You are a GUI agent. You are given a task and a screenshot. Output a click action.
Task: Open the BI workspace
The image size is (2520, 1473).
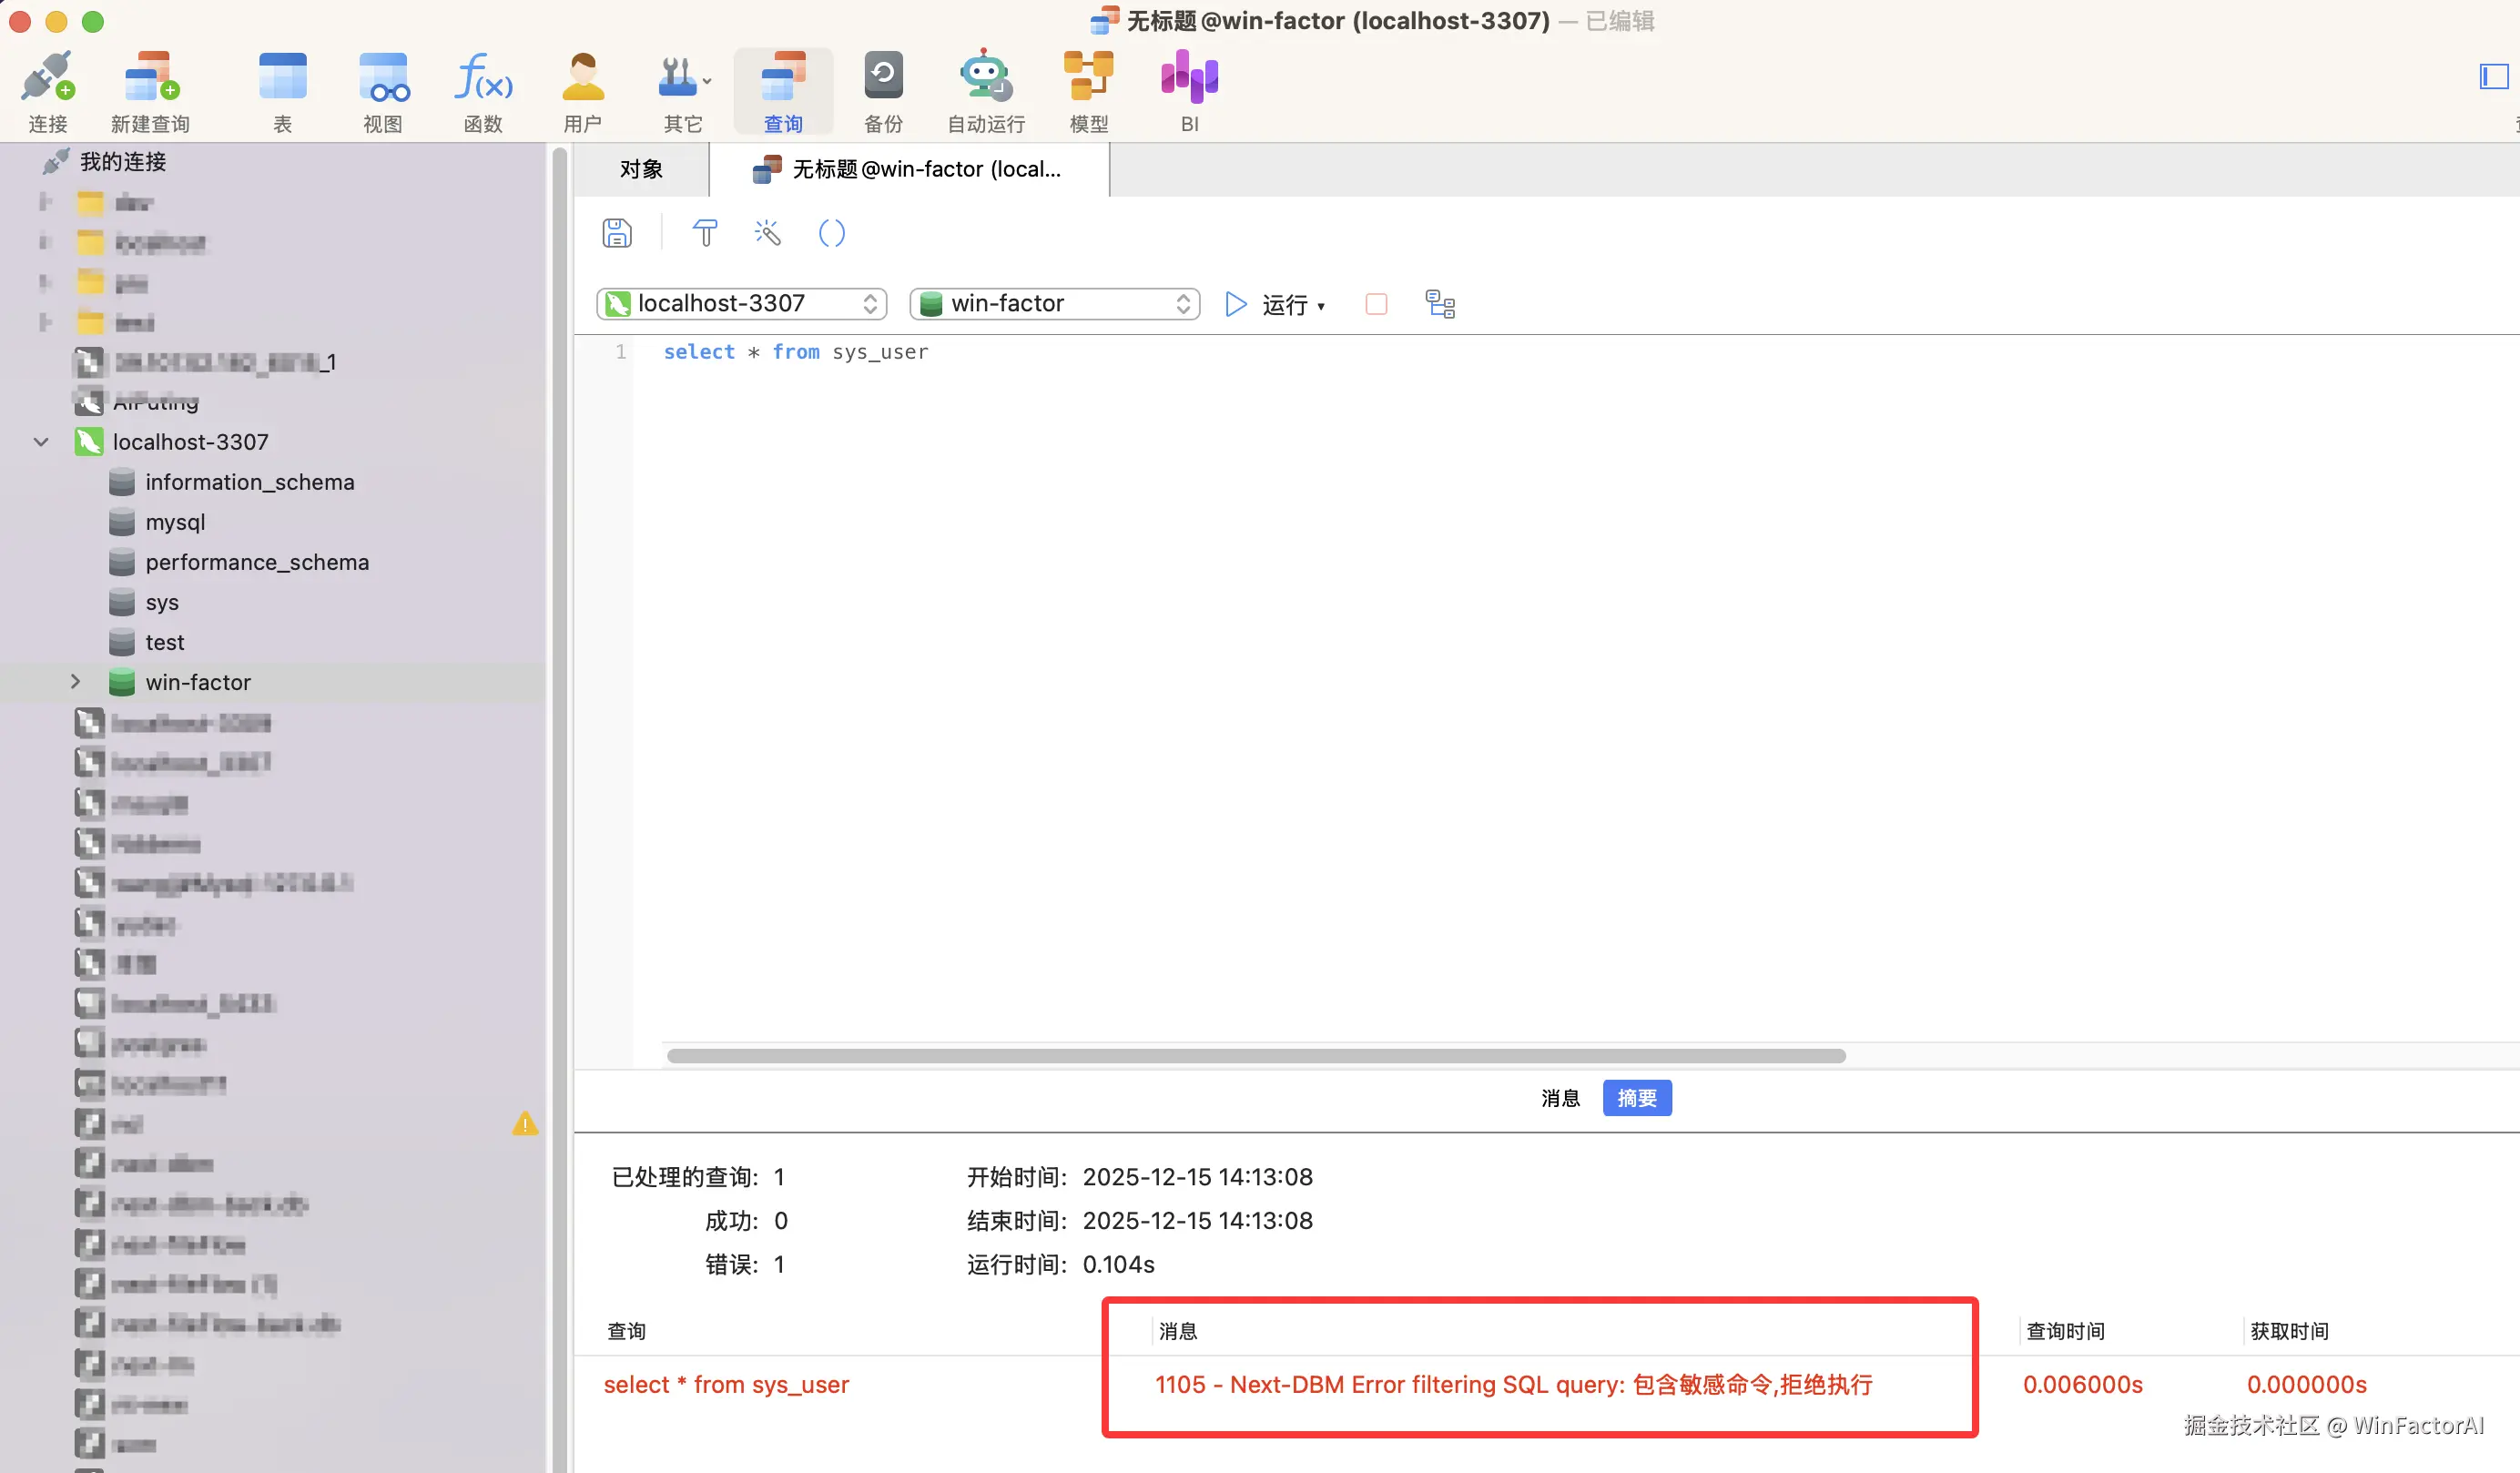[x=1188, y=90]
